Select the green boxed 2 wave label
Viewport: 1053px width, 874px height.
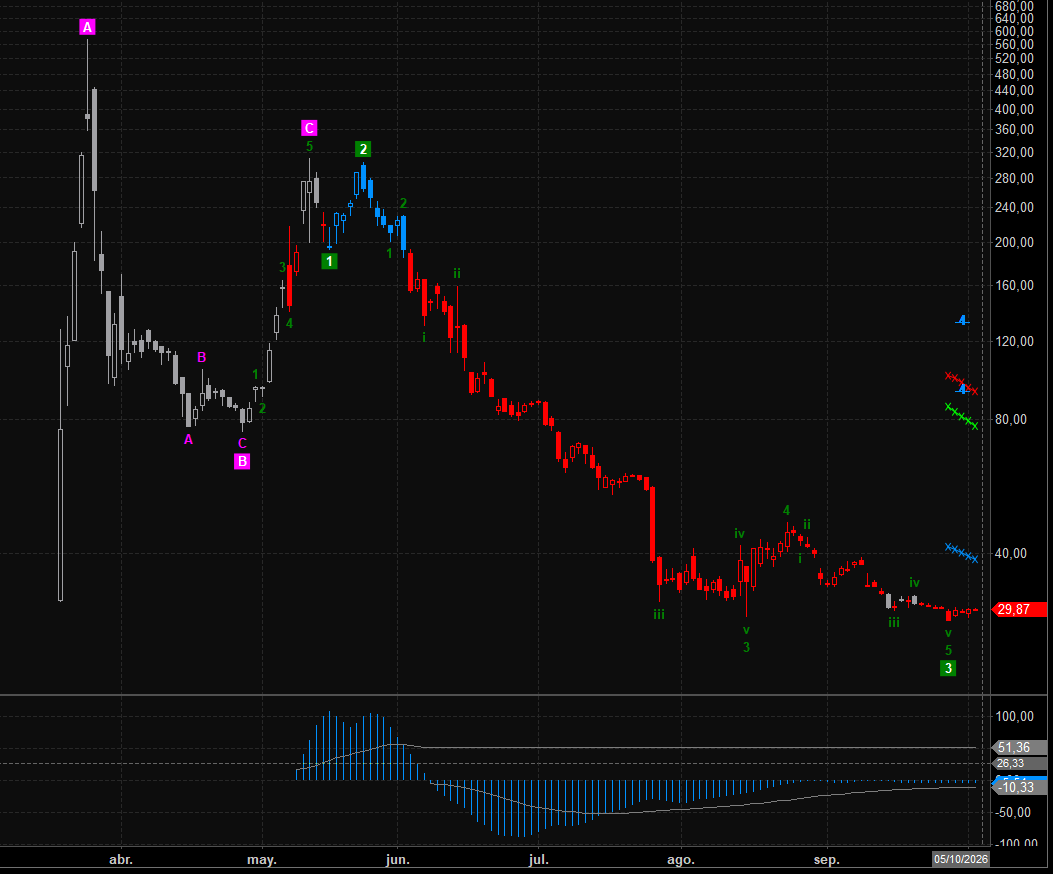click(363, 149)
